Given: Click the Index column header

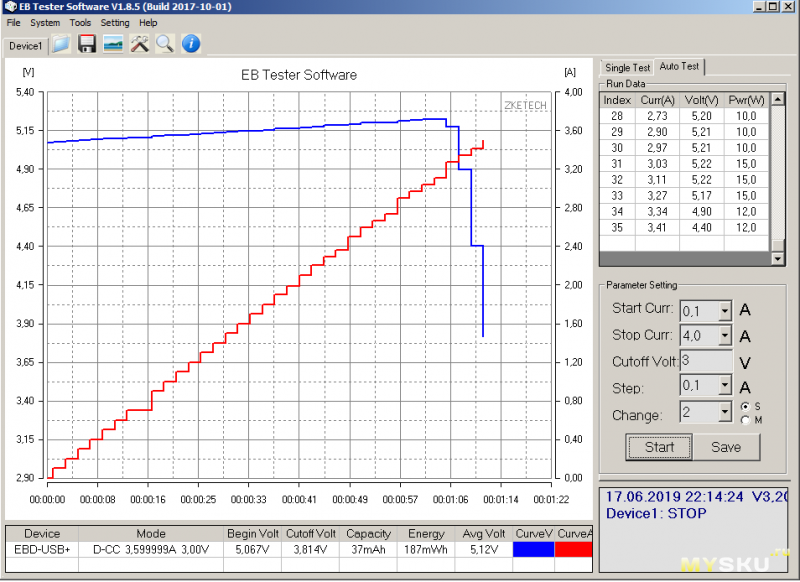Looking at the screenshot, I should click(x=617, y=100).
